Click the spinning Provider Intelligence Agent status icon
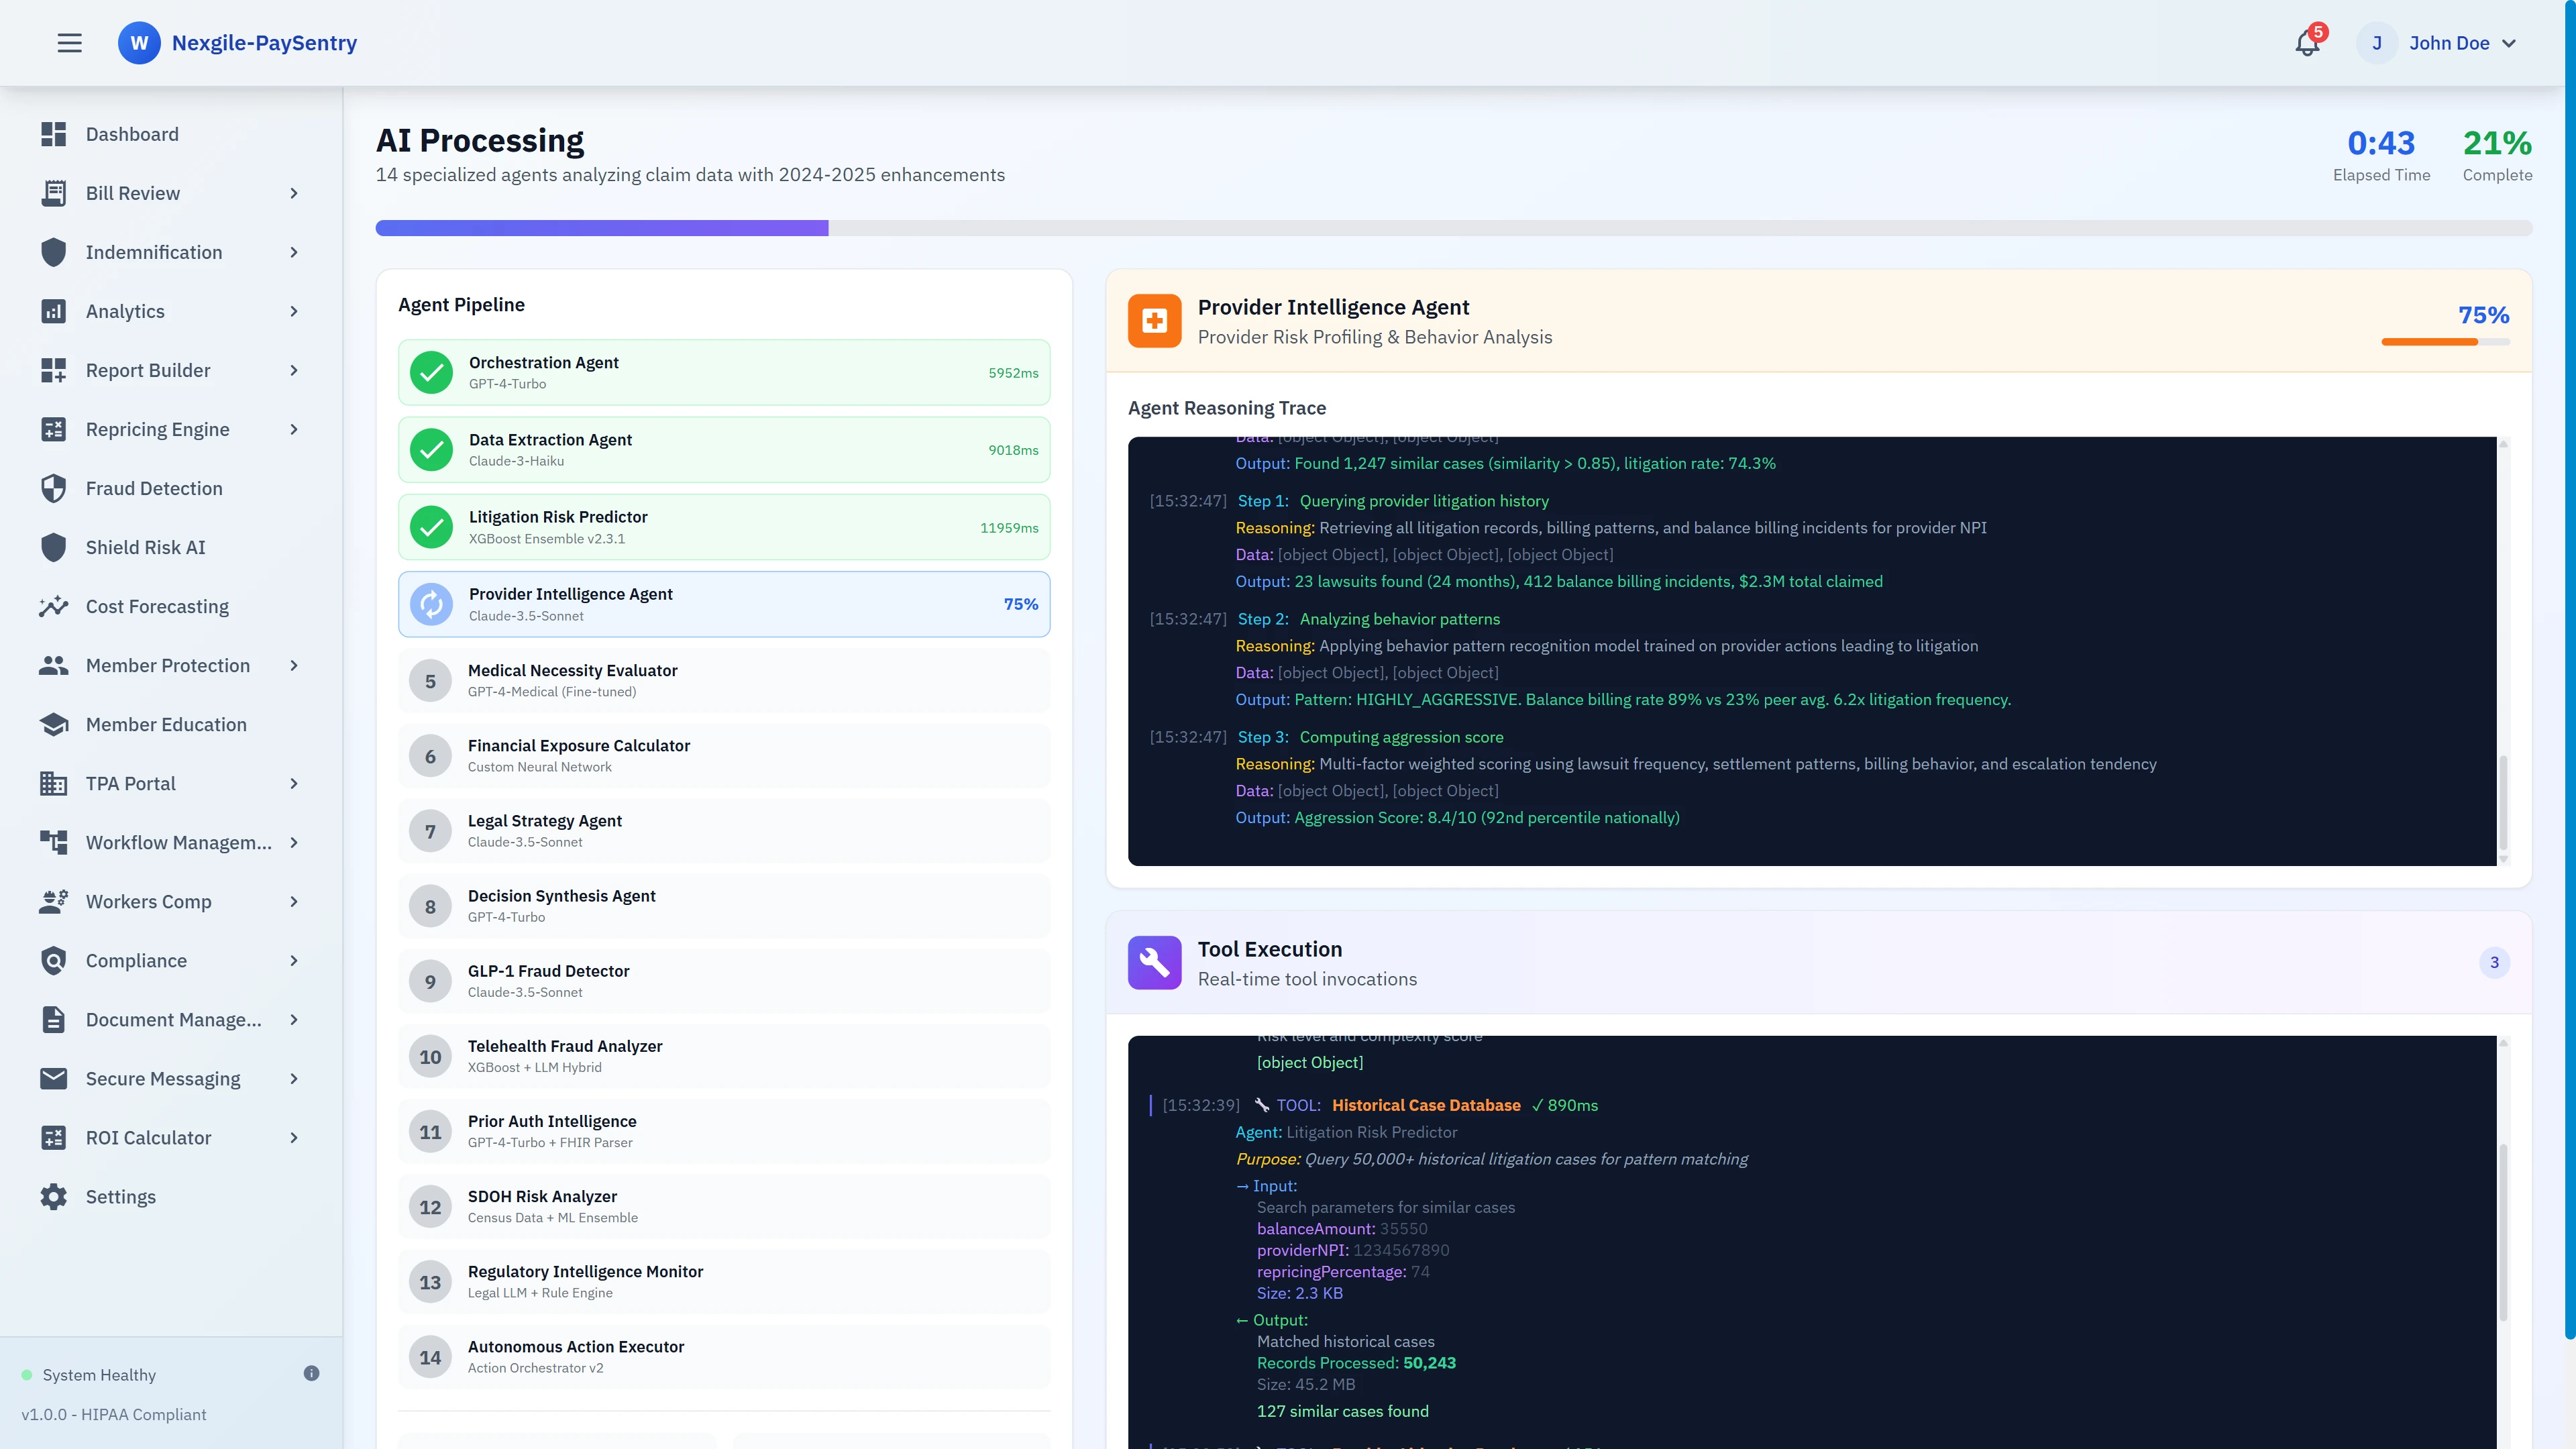Image resolution: width=2576 pixels, height=1449 pixels. (431, 604)
